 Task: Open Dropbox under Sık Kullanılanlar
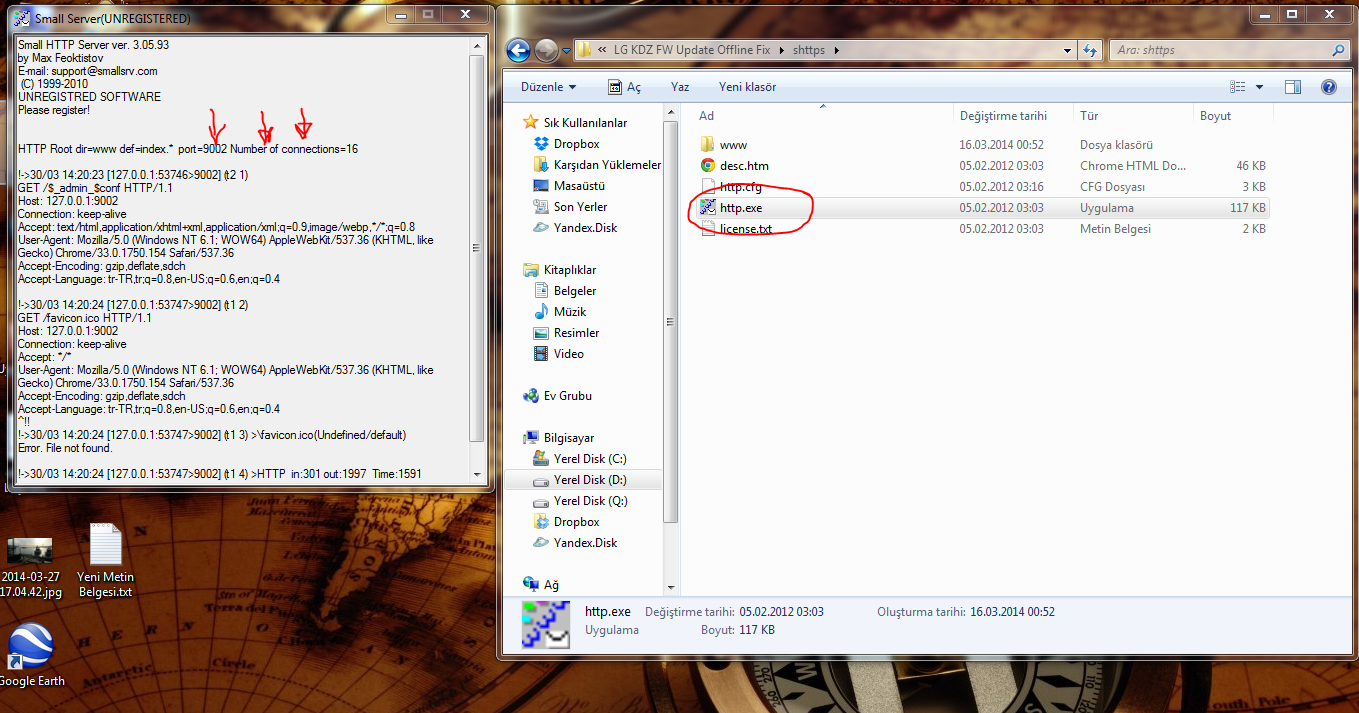[x=576, y=144]
